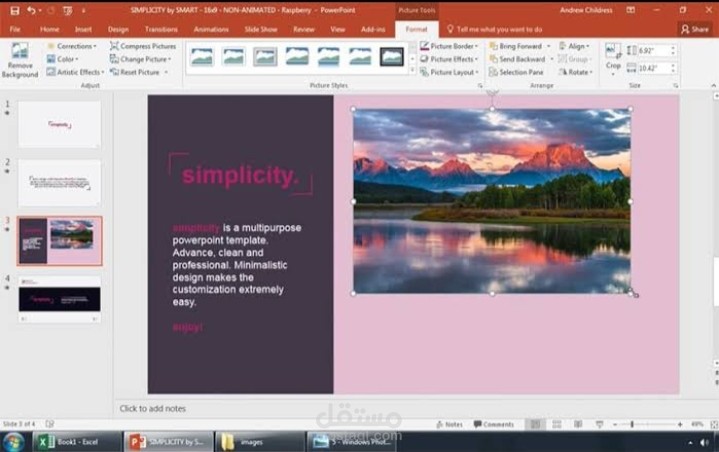This screenshot has height=452, width=719.
Task: Click the simplicity. title text
Action: (240, 176)
